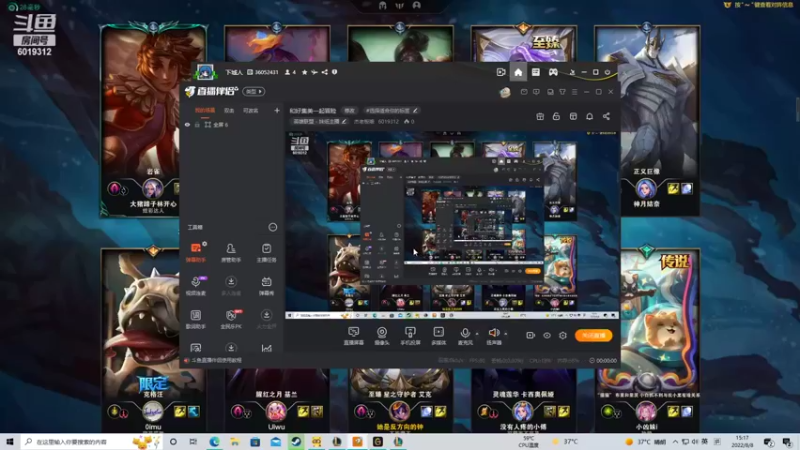Switch to the 我的场景 scene tab
Image resolution: width=800 pixels, height=450 pixels.
[205, 110]
